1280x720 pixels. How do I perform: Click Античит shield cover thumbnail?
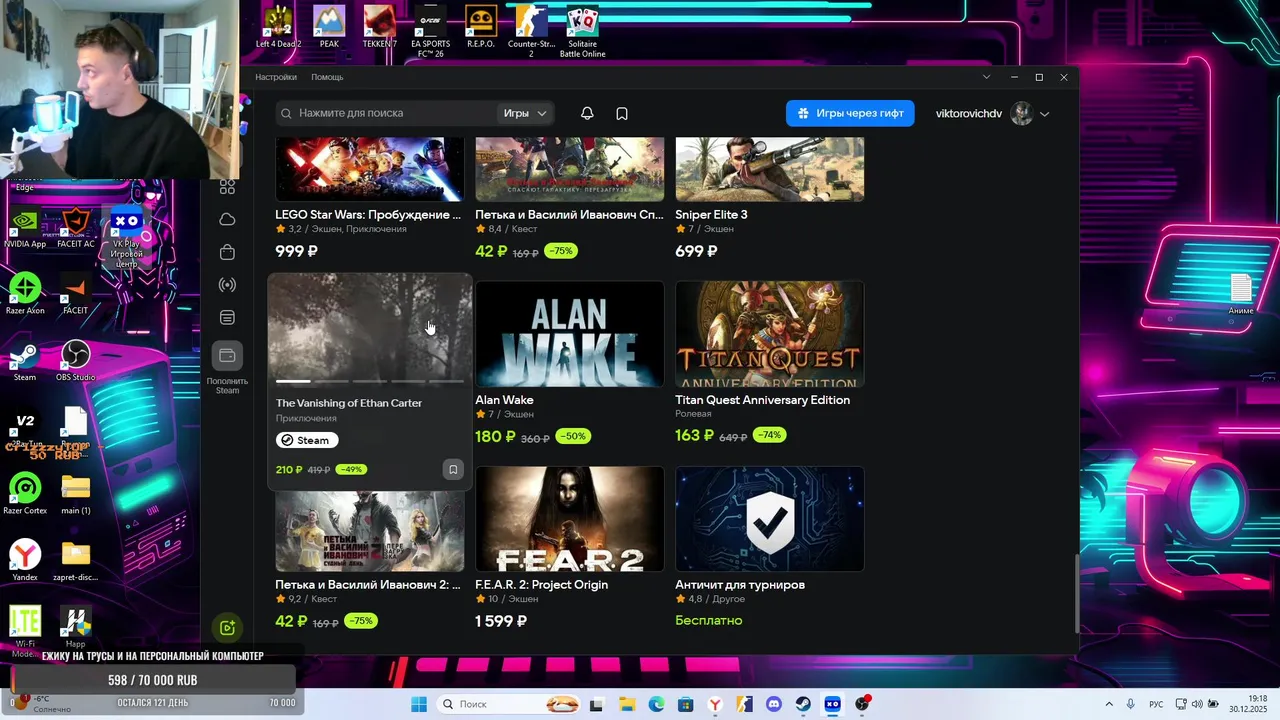point(770,519)
